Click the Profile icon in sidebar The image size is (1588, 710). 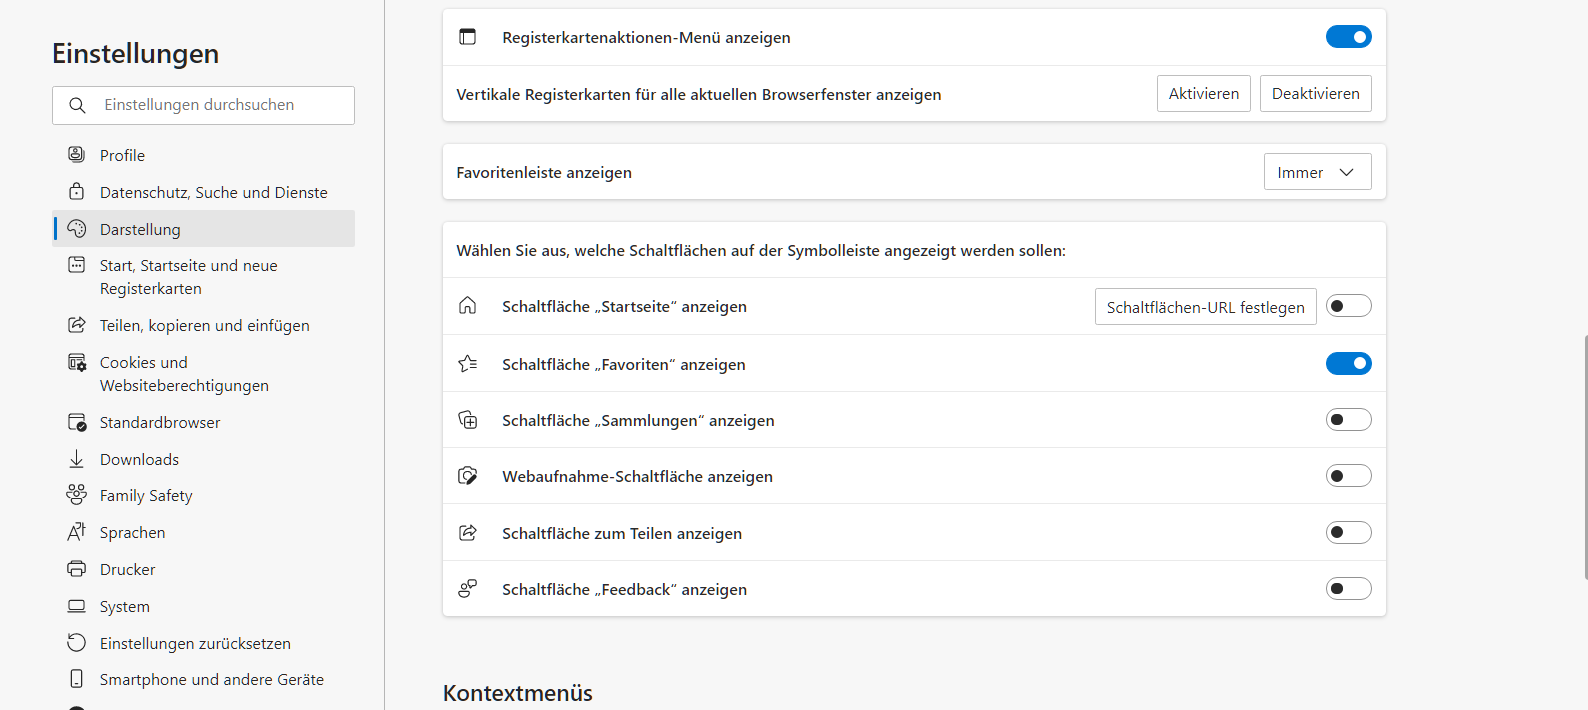[76, 155]
